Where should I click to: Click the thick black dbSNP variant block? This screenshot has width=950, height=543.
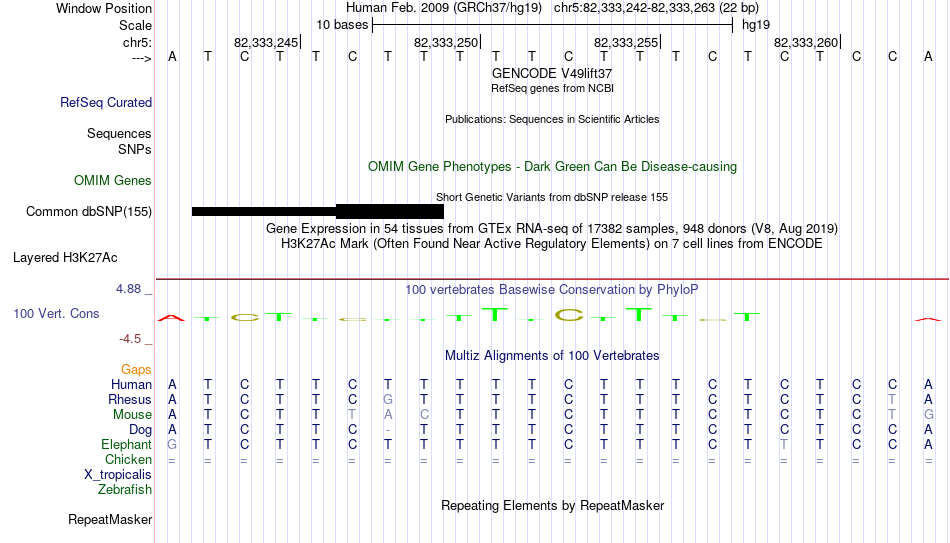pos(390,212)
